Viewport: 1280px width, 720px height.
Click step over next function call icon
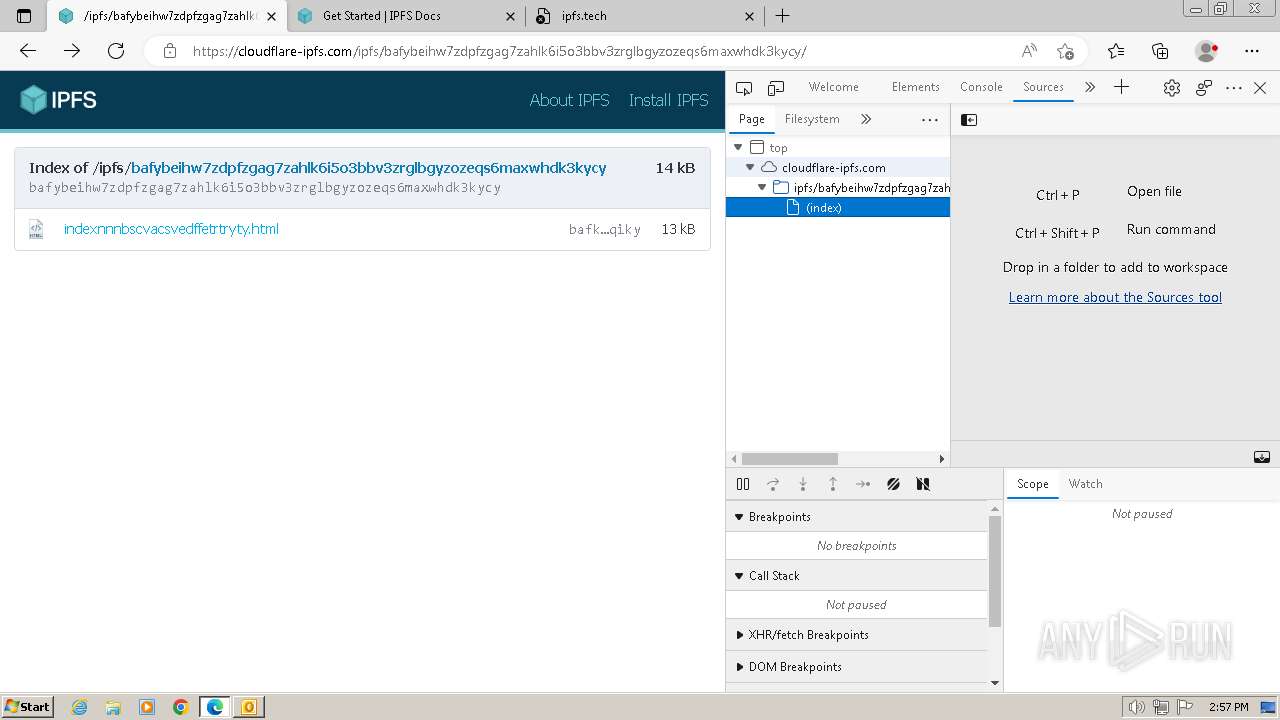tap(773, 484)
